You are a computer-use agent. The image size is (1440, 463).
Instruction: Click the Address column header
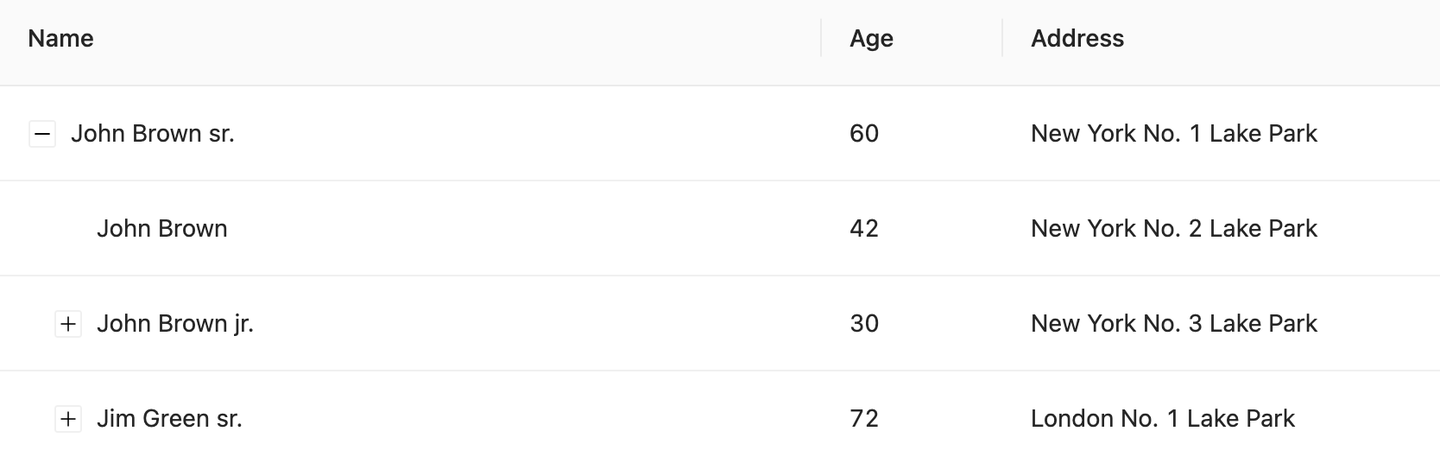pyautogui.click(x=1077, y=39)
